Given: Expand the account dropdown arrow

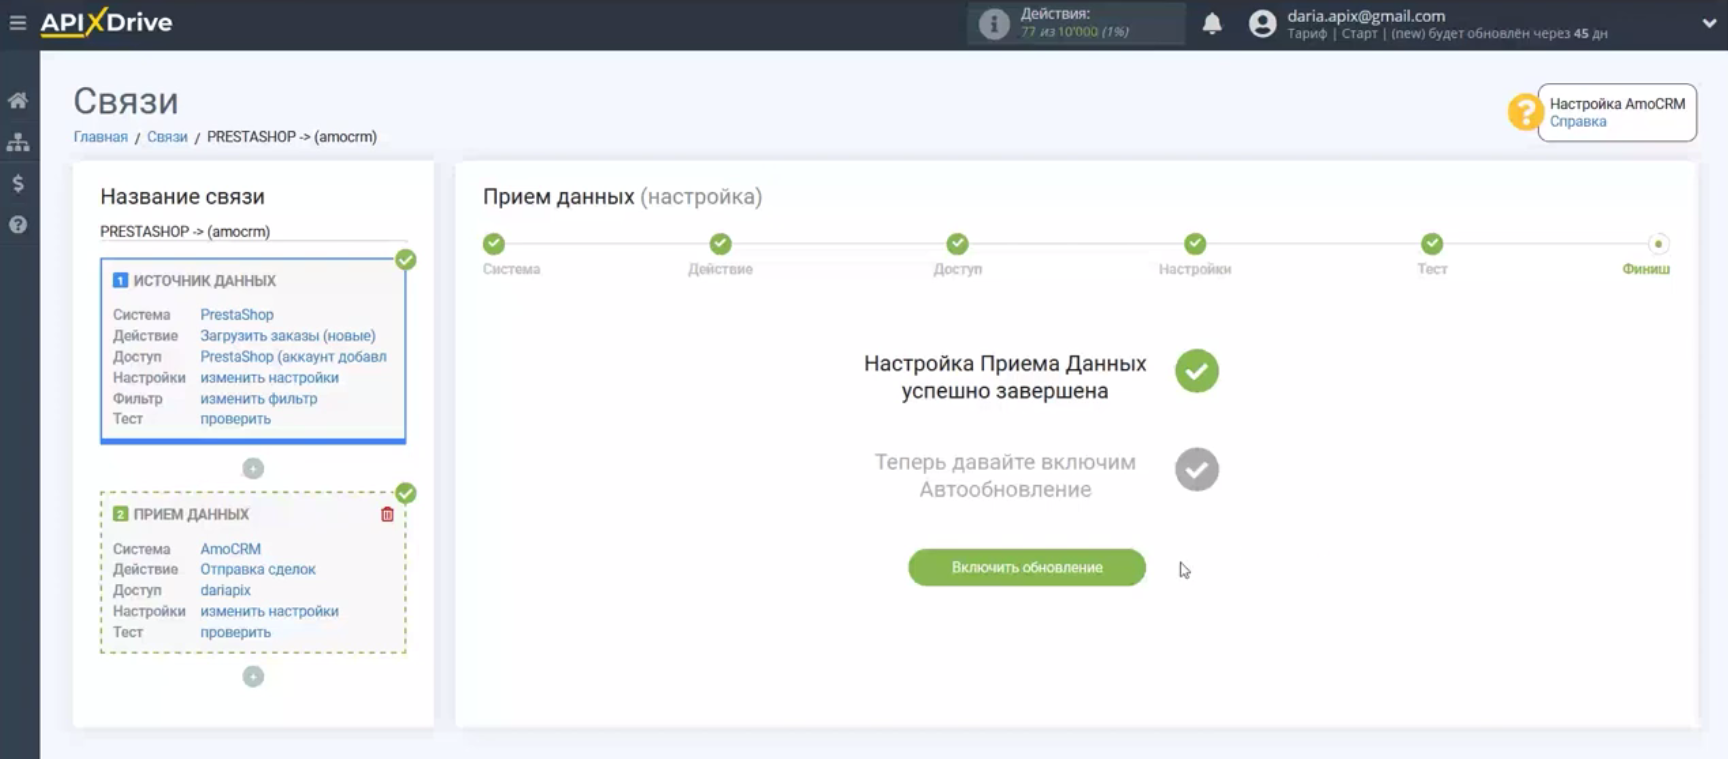Looking at the screenshot, I should tap(1709, 23).
